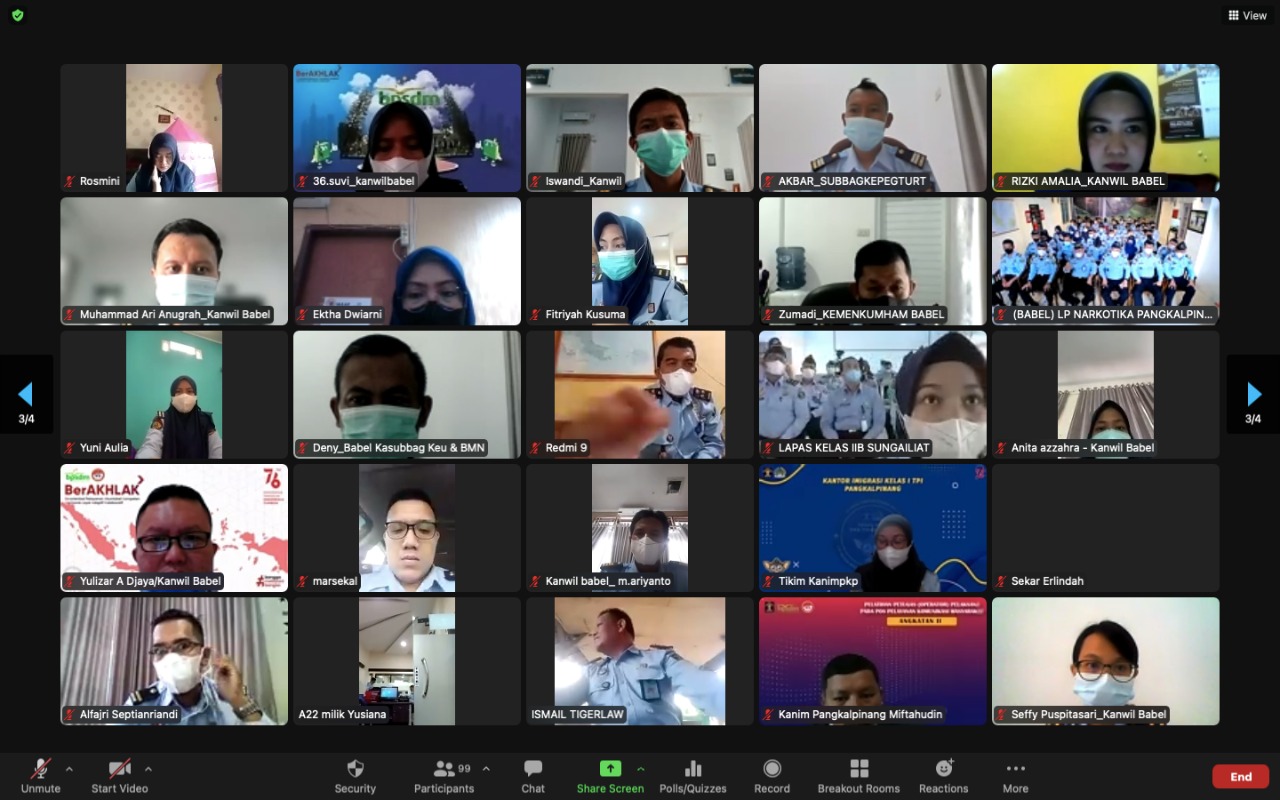Open the View layout menu
1280x800 pixels.
pyautogui.click(x=1247, y=15)
